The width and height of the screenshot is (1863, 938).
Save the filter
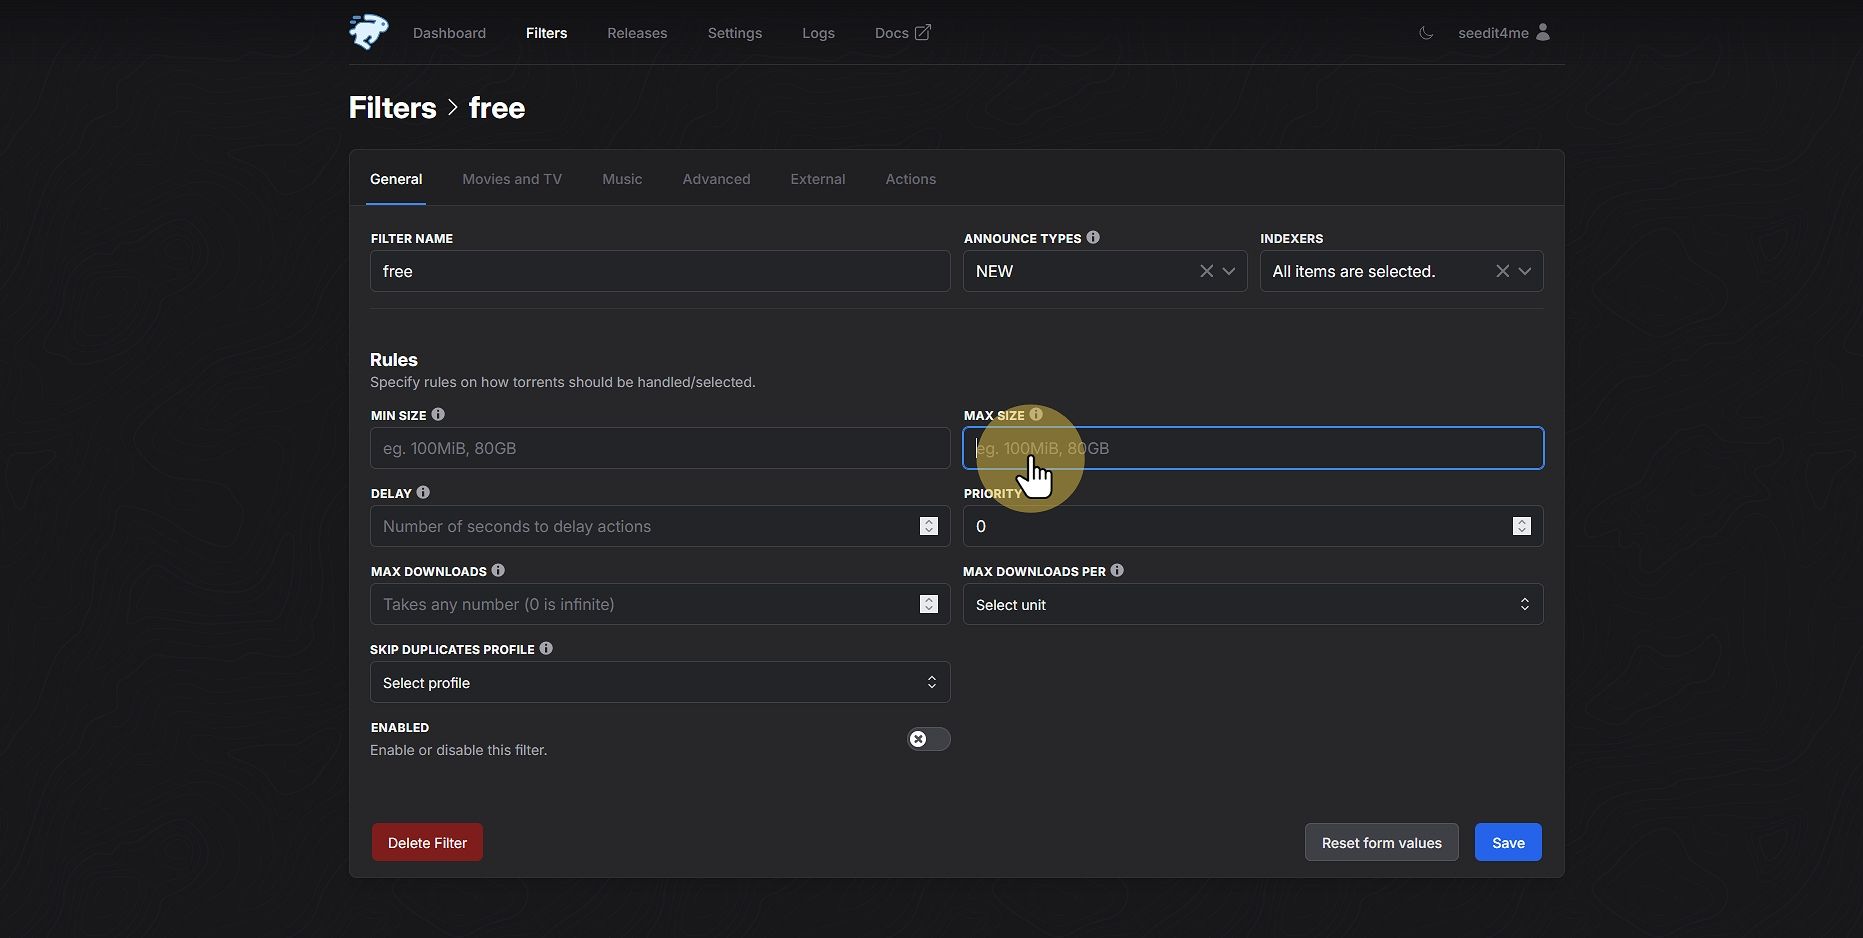coord(1508,842)
